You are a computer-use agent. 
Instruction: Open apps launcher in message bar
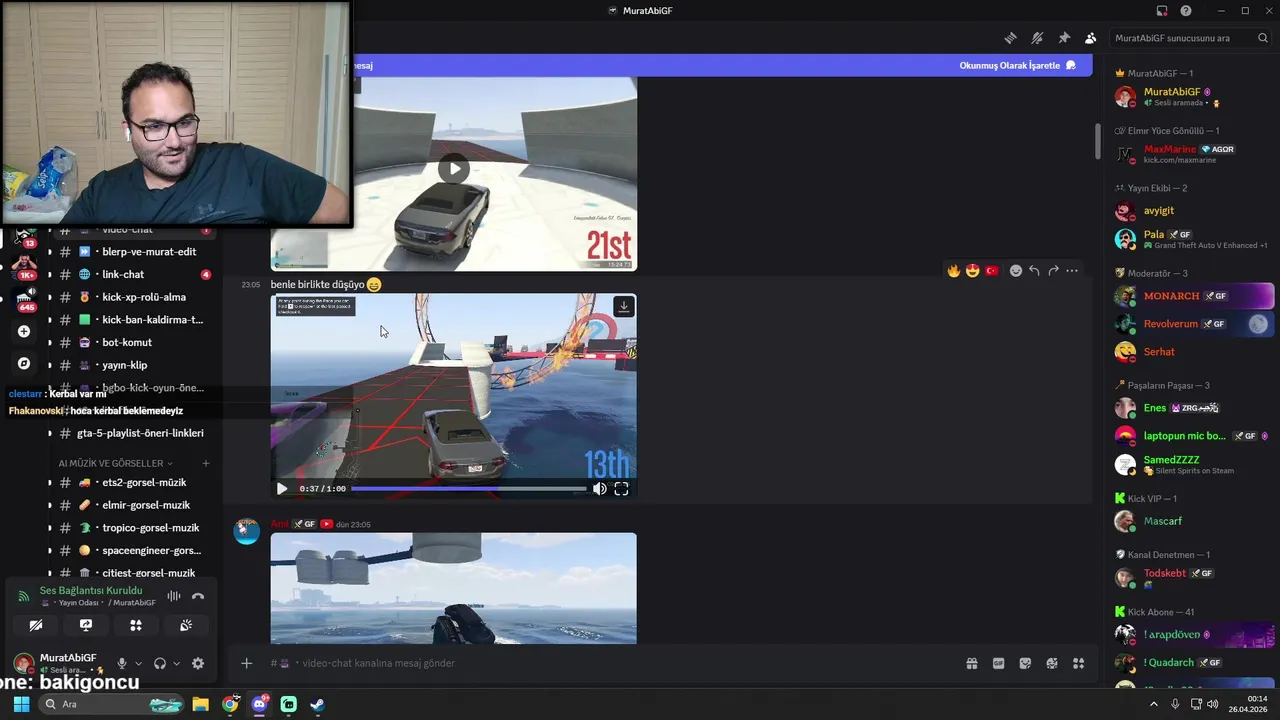pyautogui.click(x=1079, y=663)
